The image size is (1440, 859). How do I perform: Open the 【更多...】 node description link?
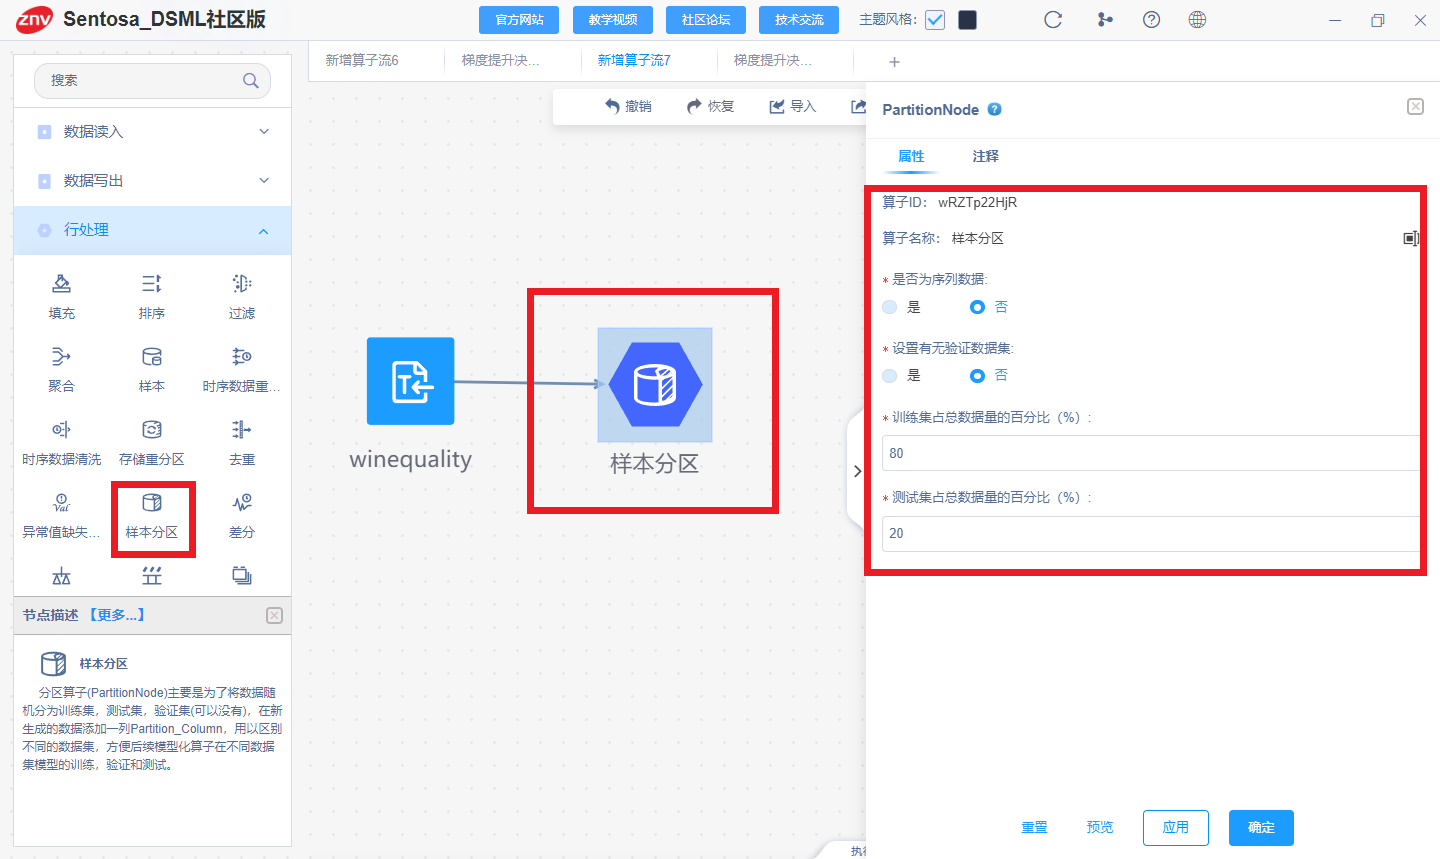tap(116, 615)
